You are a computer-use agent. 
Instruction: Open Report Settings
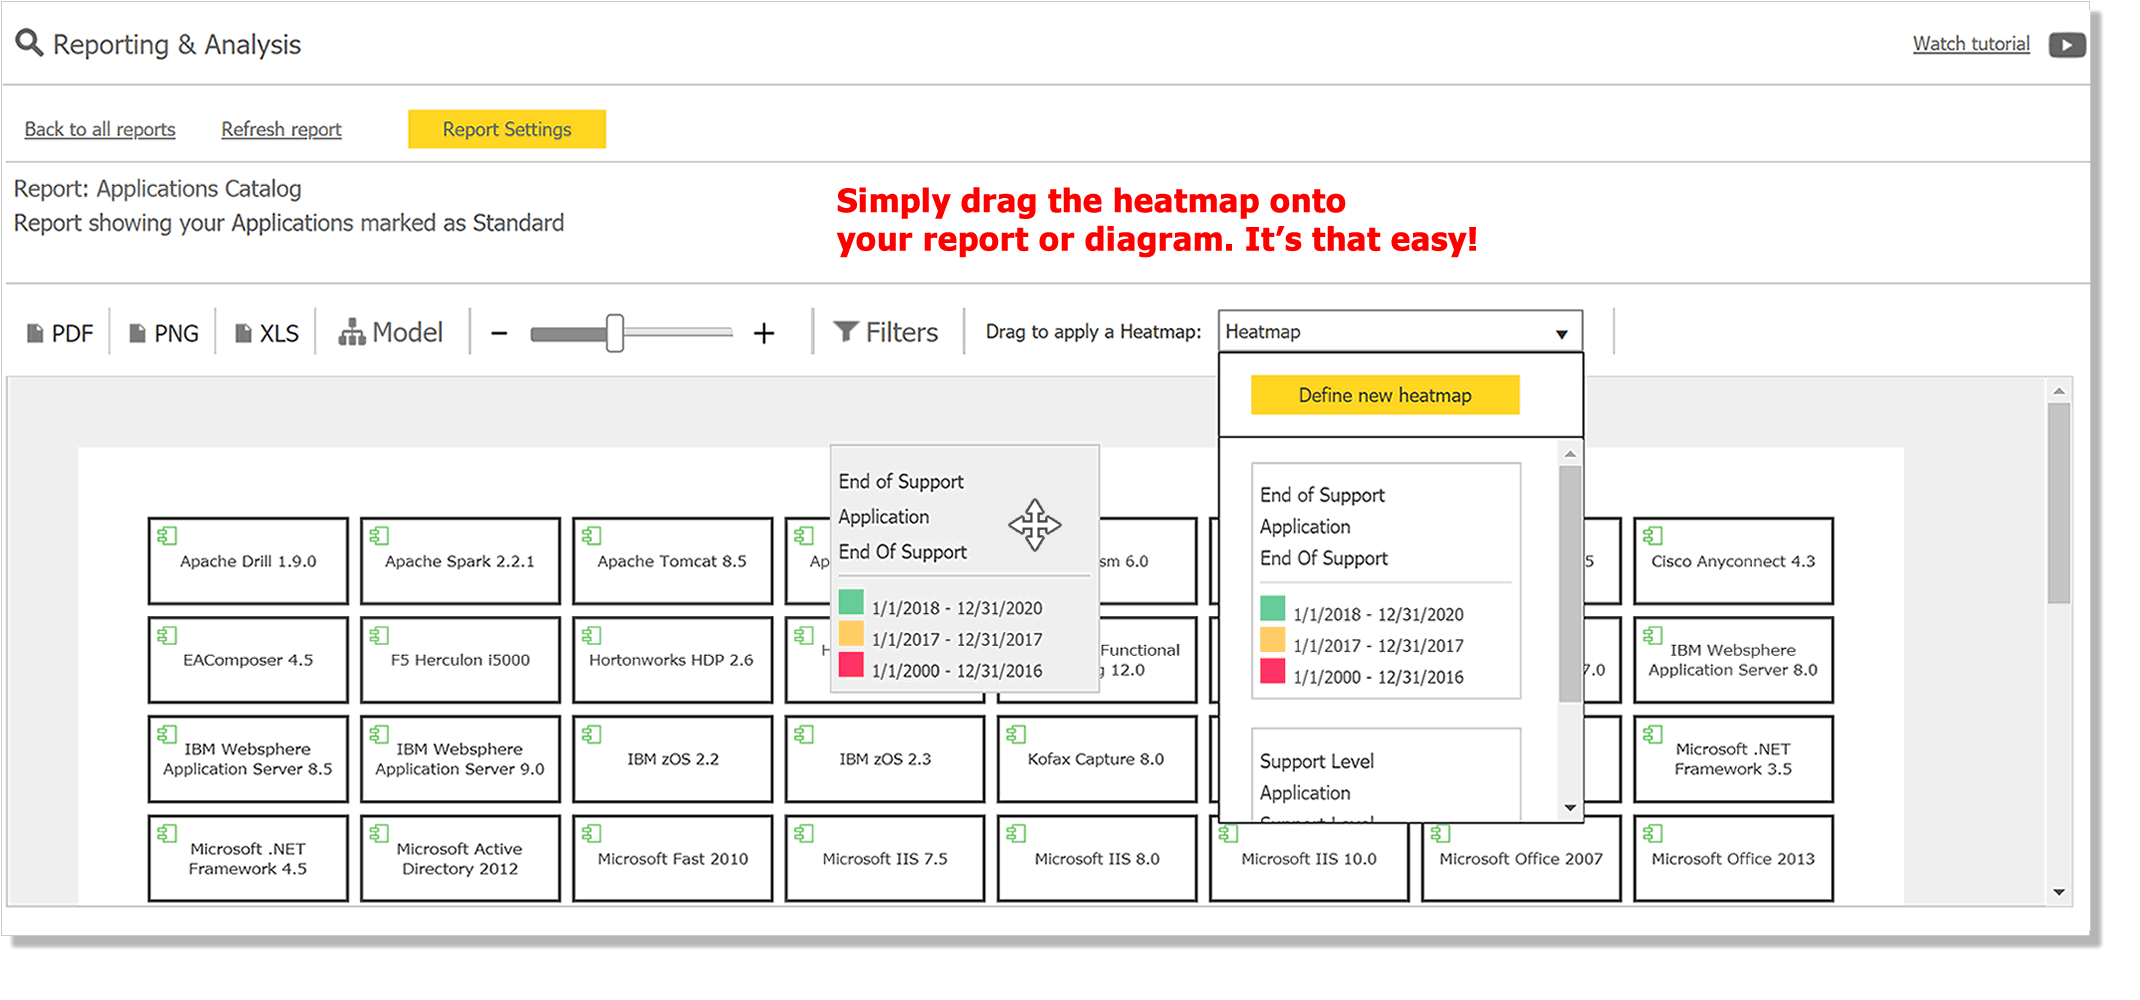[x=507, y=129]
